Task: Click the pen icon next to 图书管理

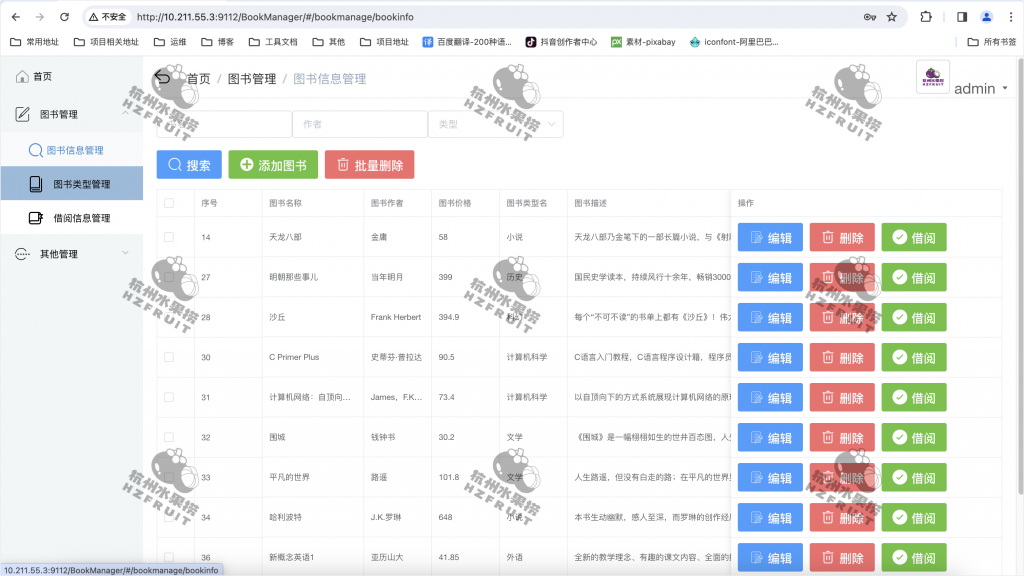Action: point(22,113)
